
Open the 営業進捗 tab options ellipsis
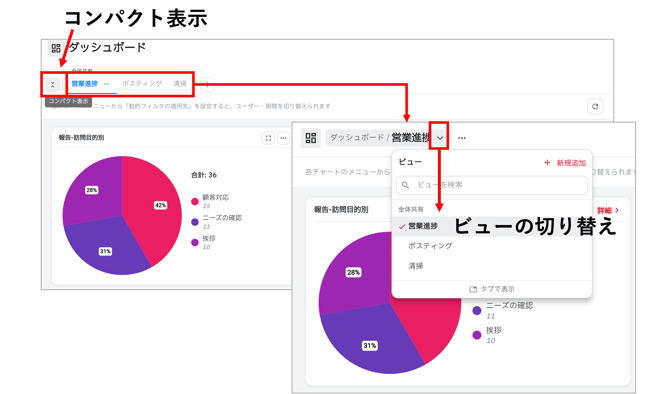(106, 84)
